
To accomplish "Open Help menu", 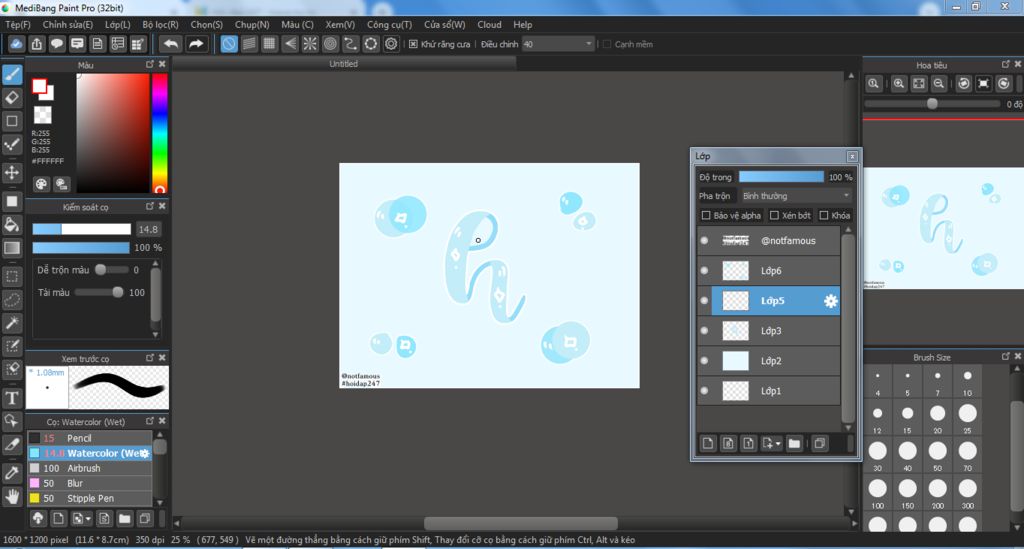I will [522, 25].
